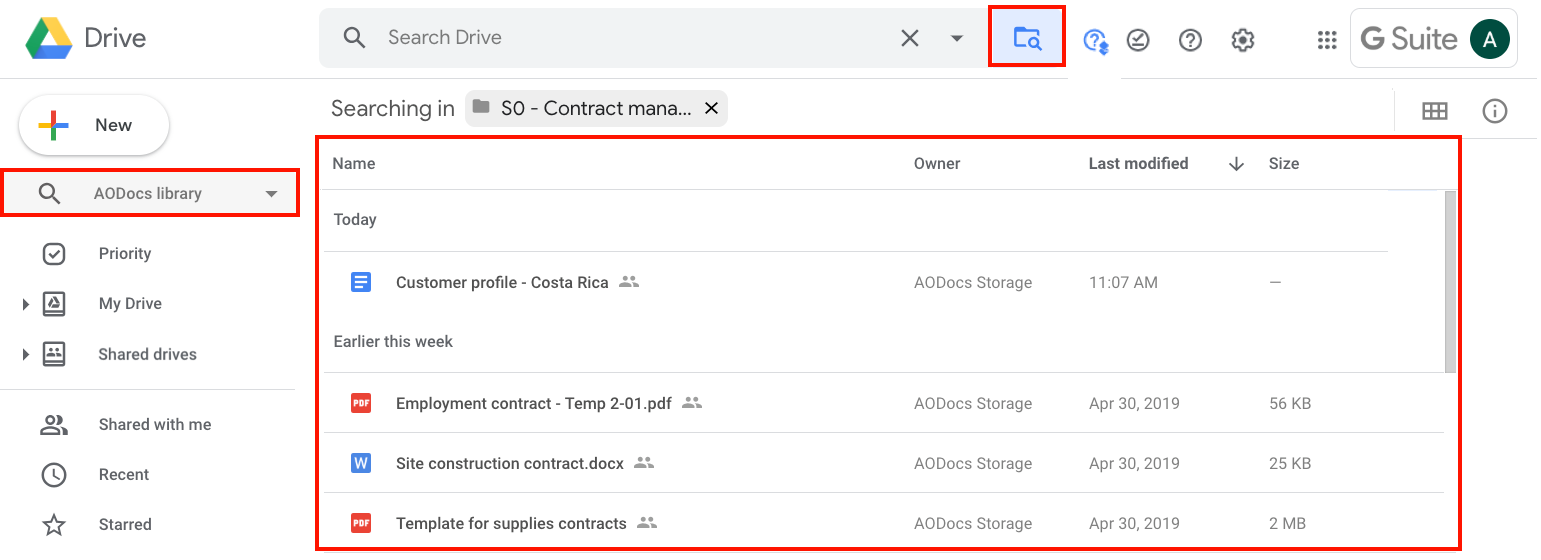The width and height of the screenshot is (1541, 560).
Task: Click shared icon beside Customer profile - Costa Rica
Action: tap(629, 282)
